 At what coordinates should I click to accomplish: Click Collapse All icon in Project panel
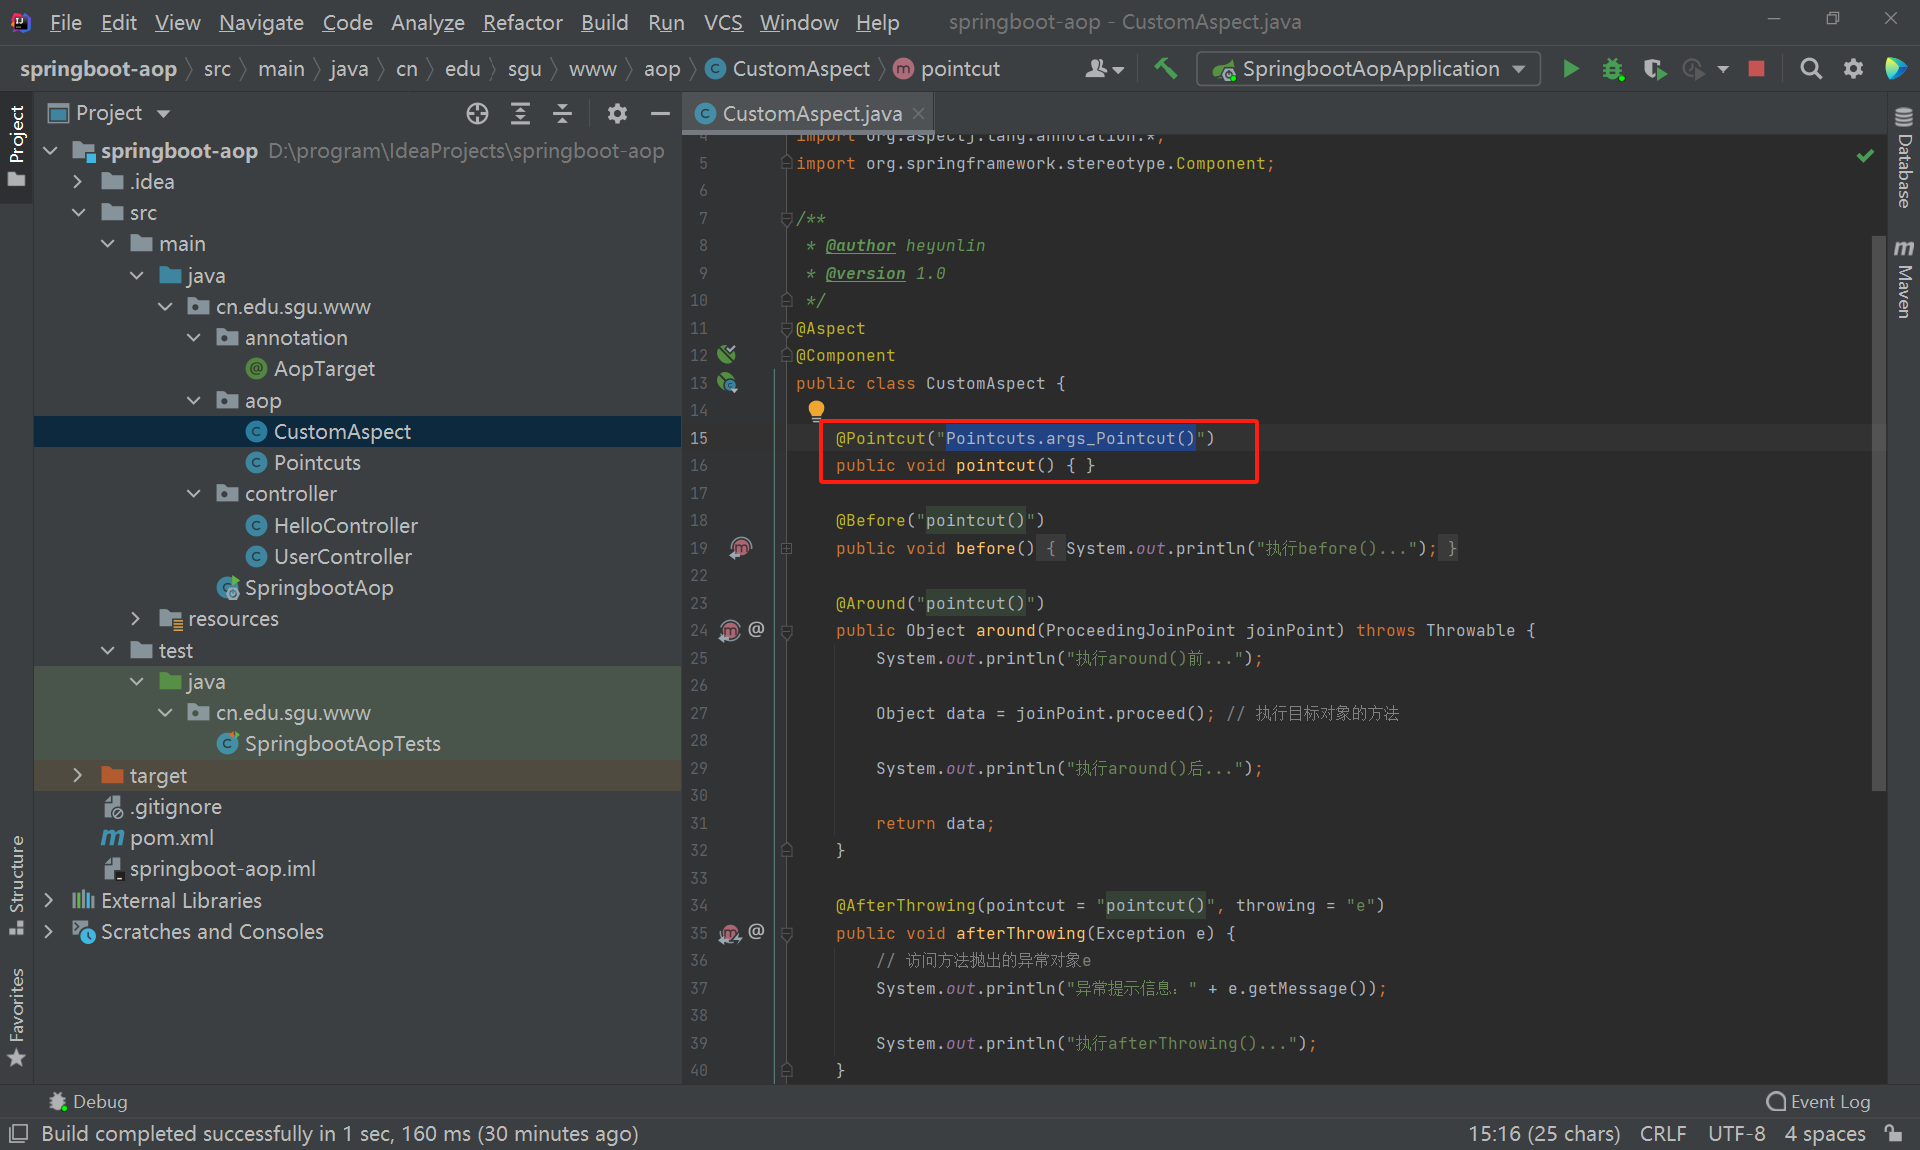(562, 113)
